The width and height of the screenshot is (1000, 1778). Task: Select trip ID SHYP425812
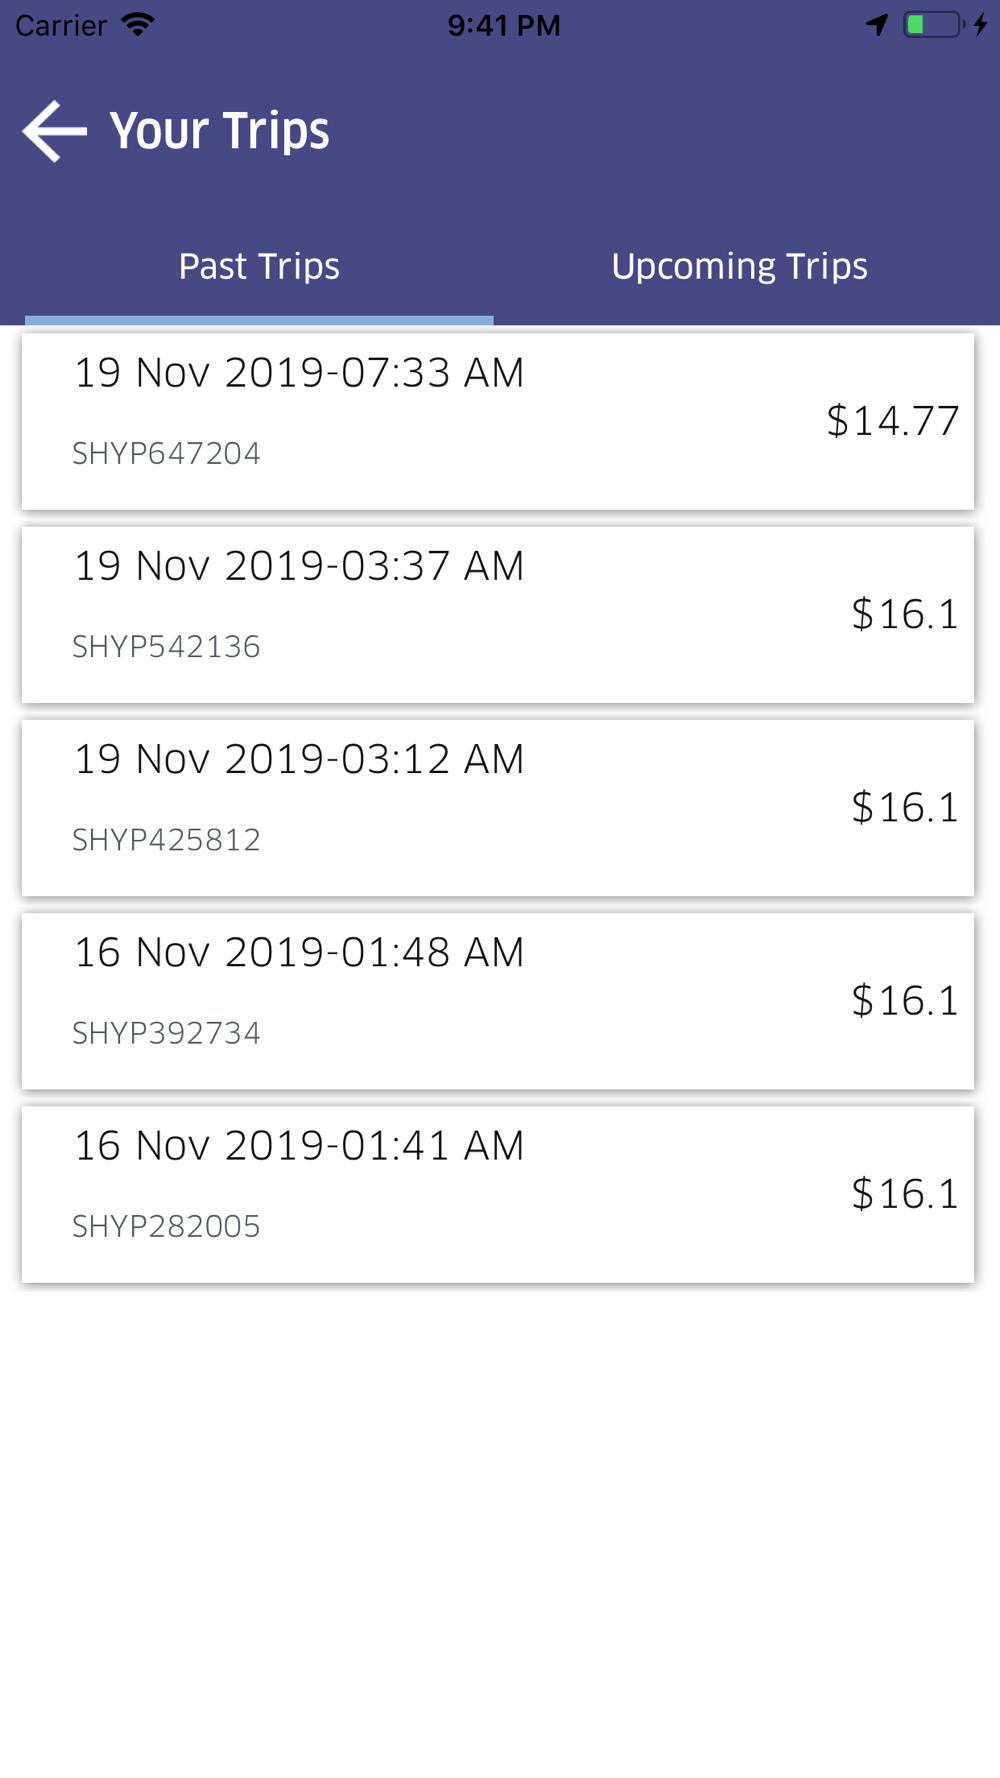[x=166, y=840]
